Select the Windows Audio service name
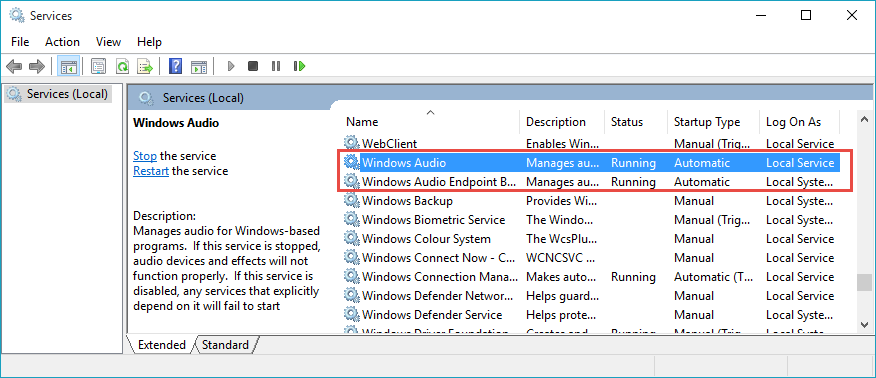Image resolution: width=876 pixels, height=378 pixels. point(404,162)
